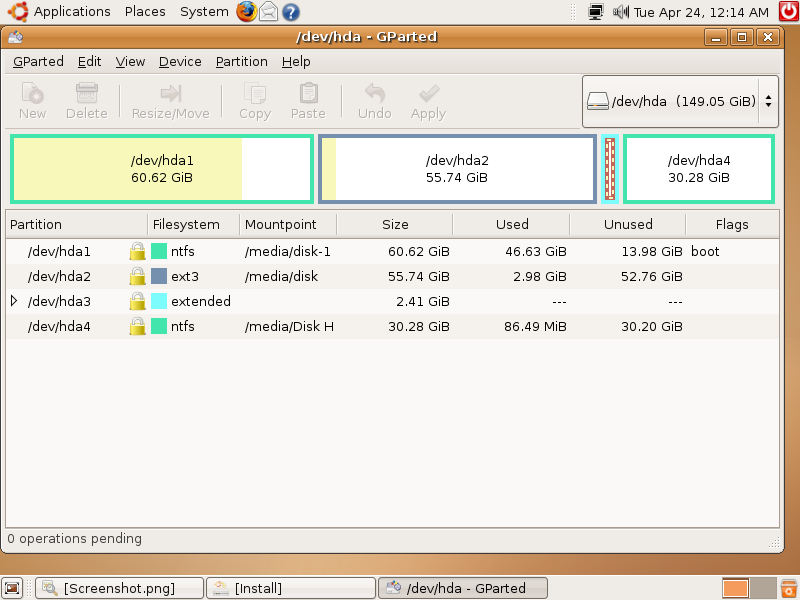Click the lock icon for /dev/hda2
Image resolution: width=800 pixels, height=600 pixels.
click(137, 276)
